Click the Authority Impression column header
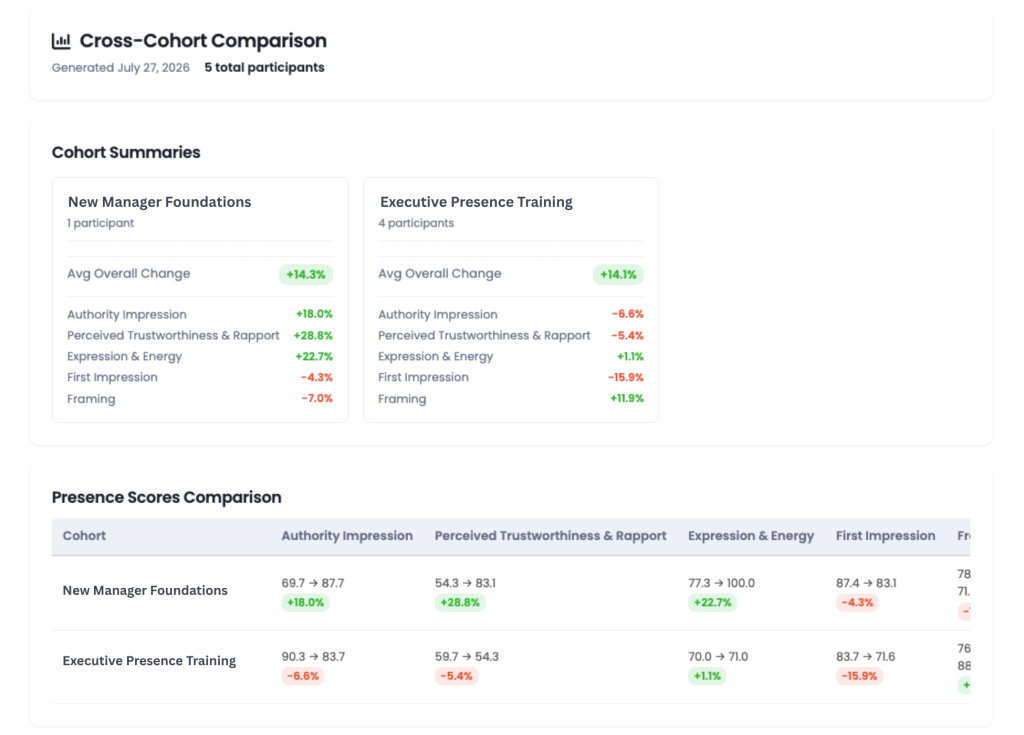Screen dimensions: 1024x735 point(347,536)
